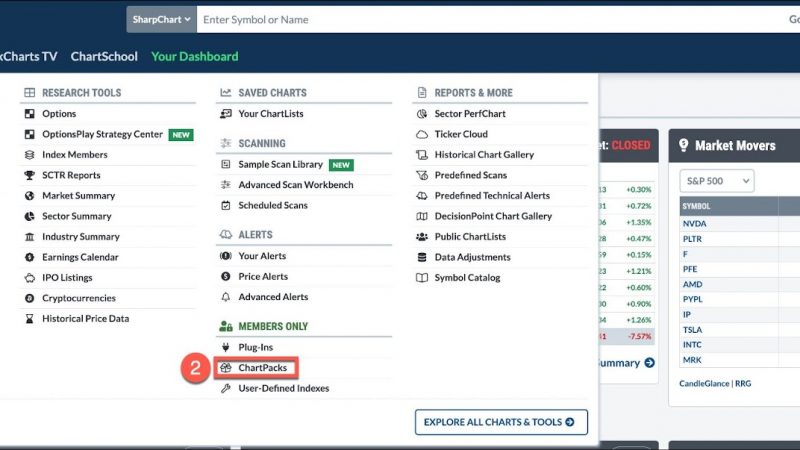Click the OptionsPlay Strategy Center icon
Image resolution: width=800 pixels, height=450 pixels.
tap(30, 134)
